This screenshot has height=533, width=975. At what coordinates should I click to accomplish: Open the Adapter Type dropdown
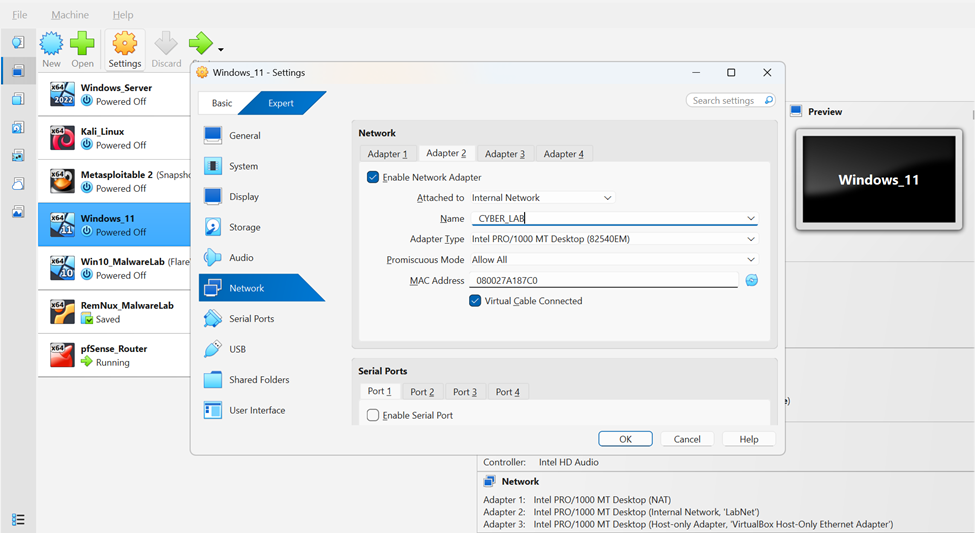point(614,239)
